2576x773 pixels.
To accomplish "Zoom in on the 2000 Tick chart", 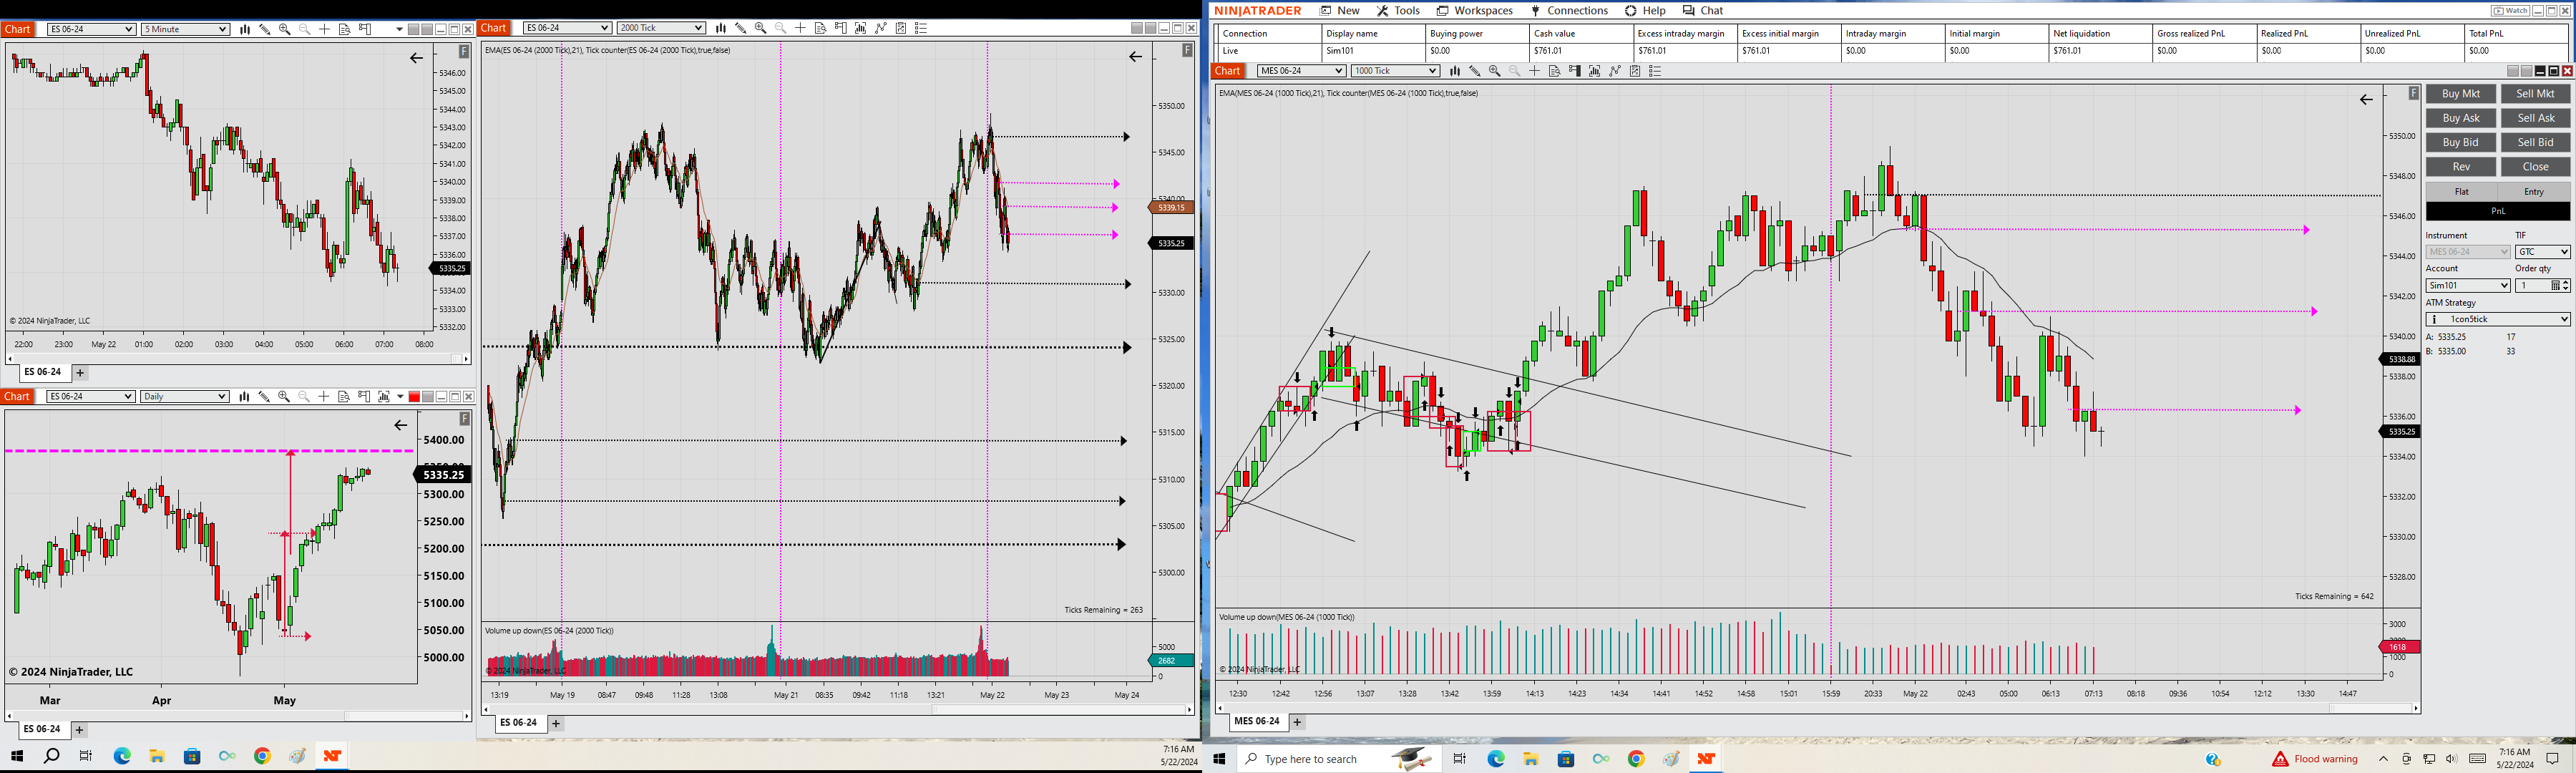I will [761, 28].
